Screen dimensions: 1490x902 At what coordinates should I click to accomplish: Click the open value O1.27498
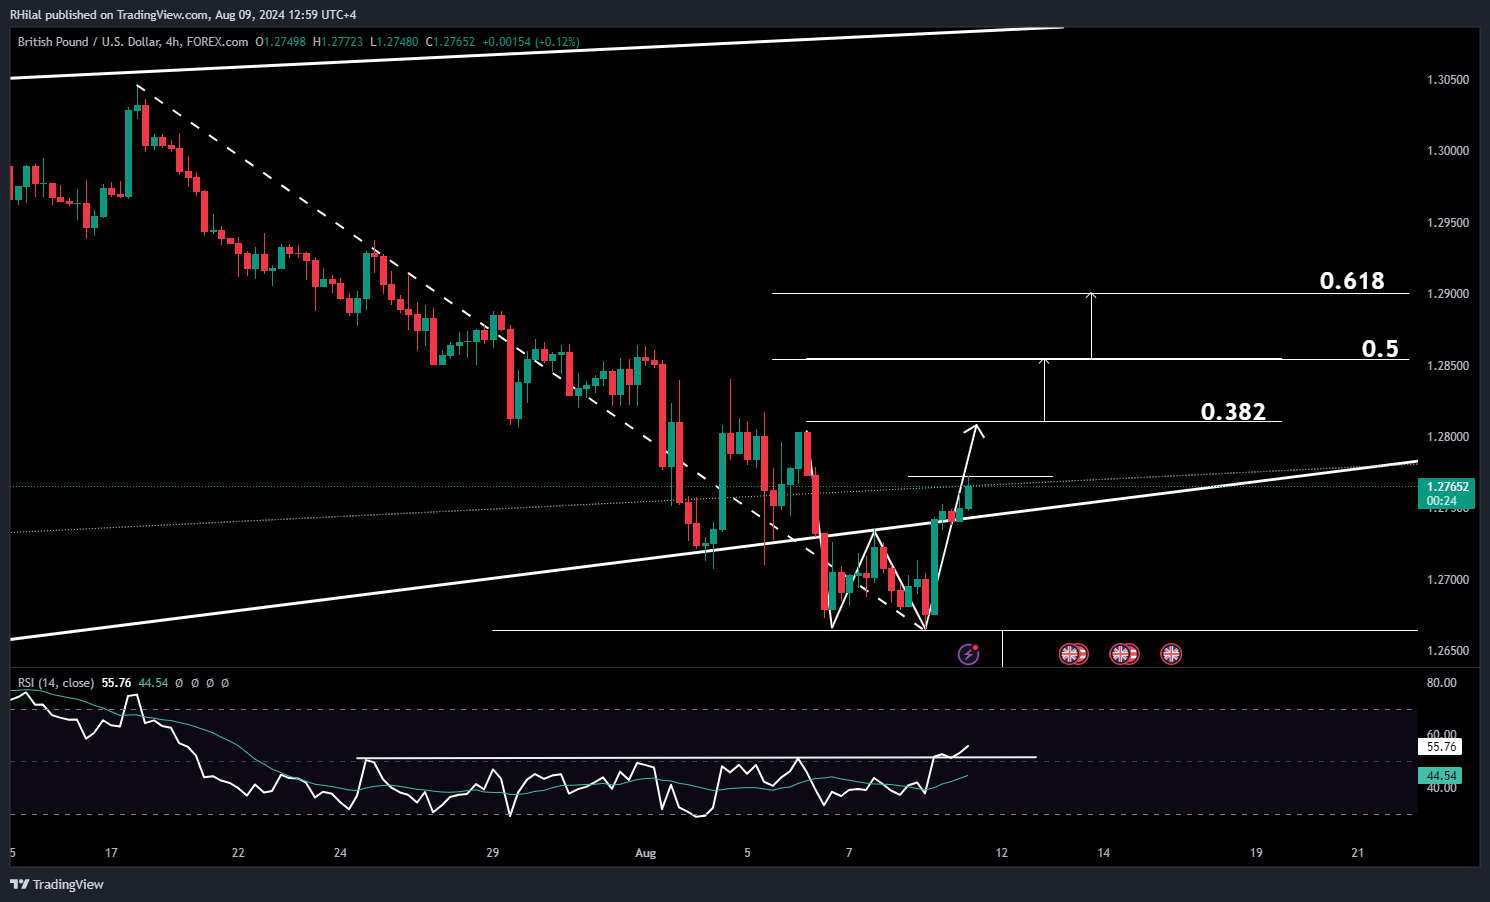[281, 42]
